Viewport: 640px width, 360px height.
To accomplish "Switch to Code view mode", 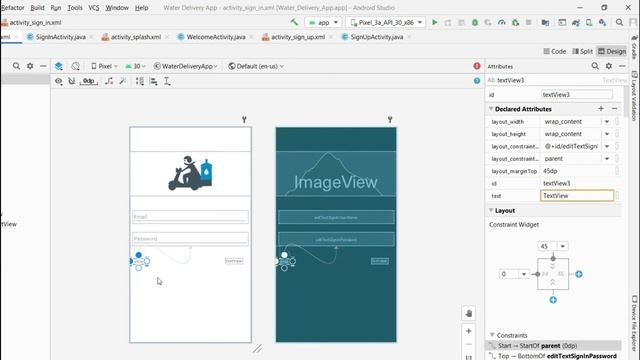I will (554, 51).
